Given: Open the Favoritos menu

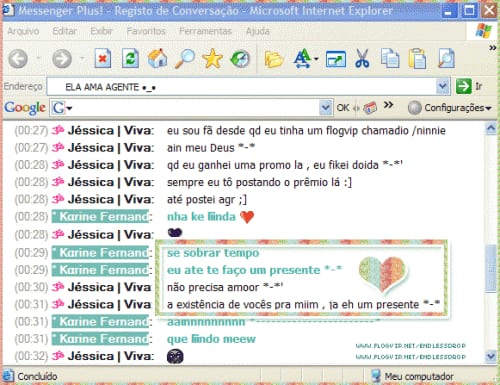Looking at the screenshot, I should (146, 31).
